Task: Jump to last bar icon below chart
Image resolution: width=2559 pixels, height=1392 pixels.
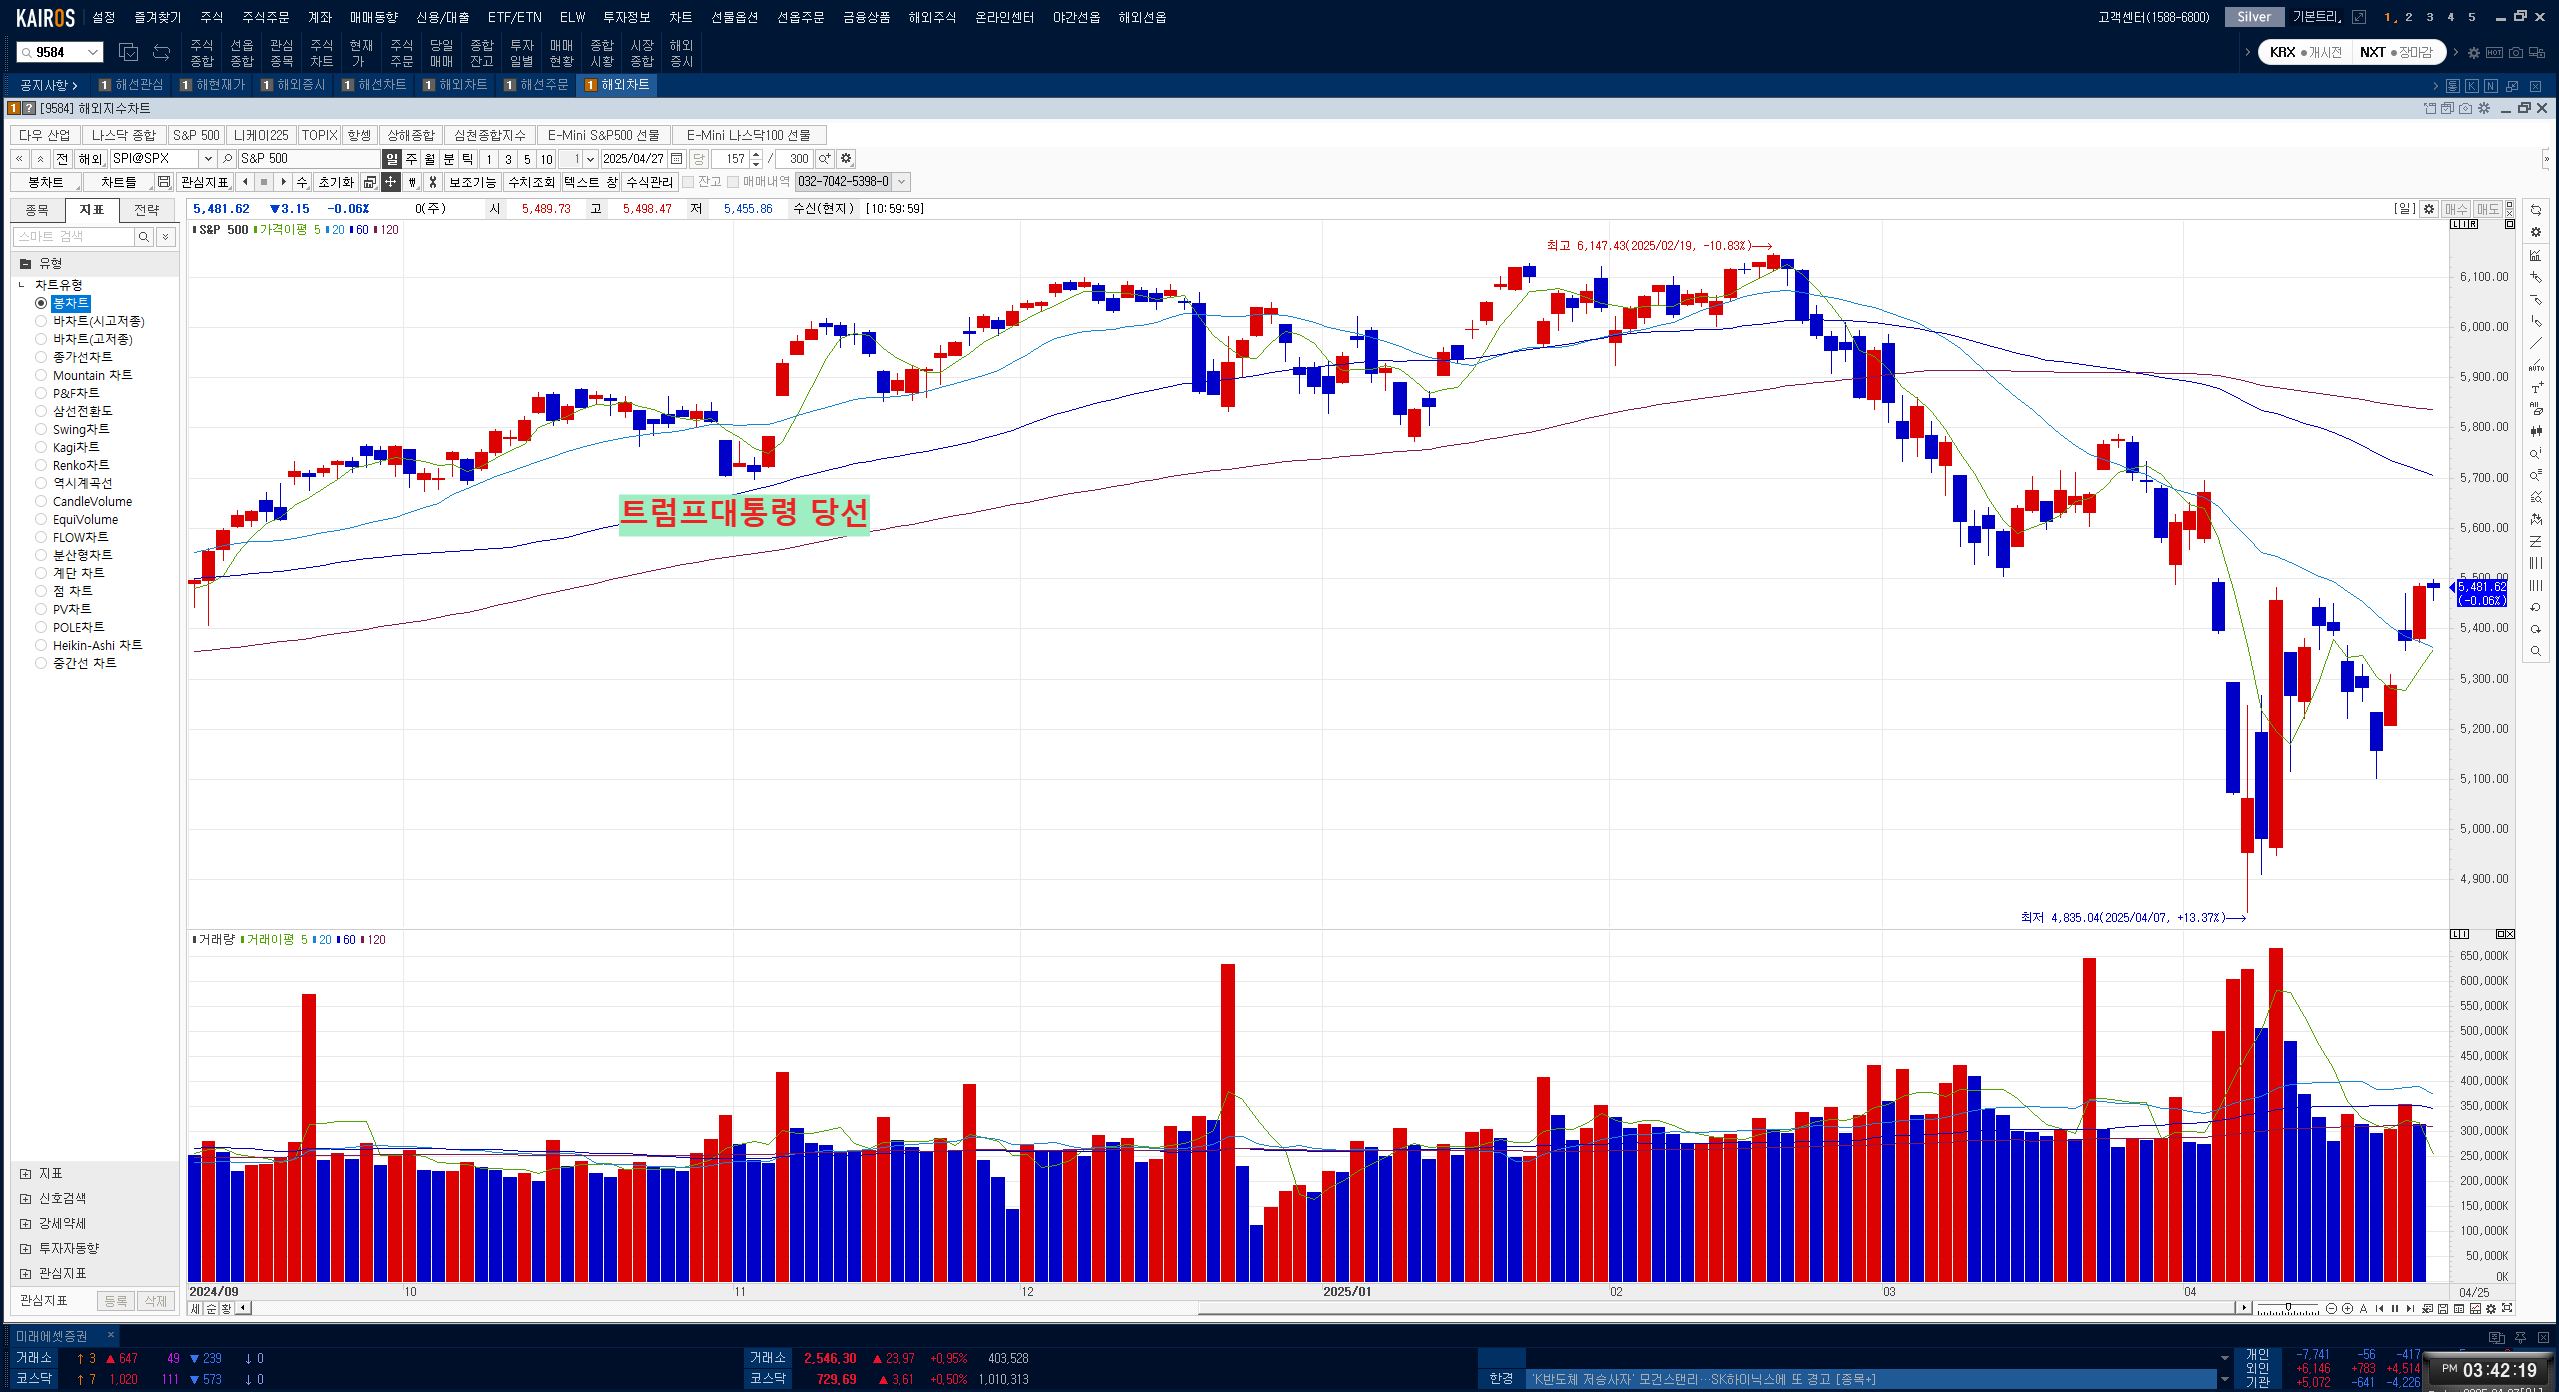Action: point(2411,1308)
